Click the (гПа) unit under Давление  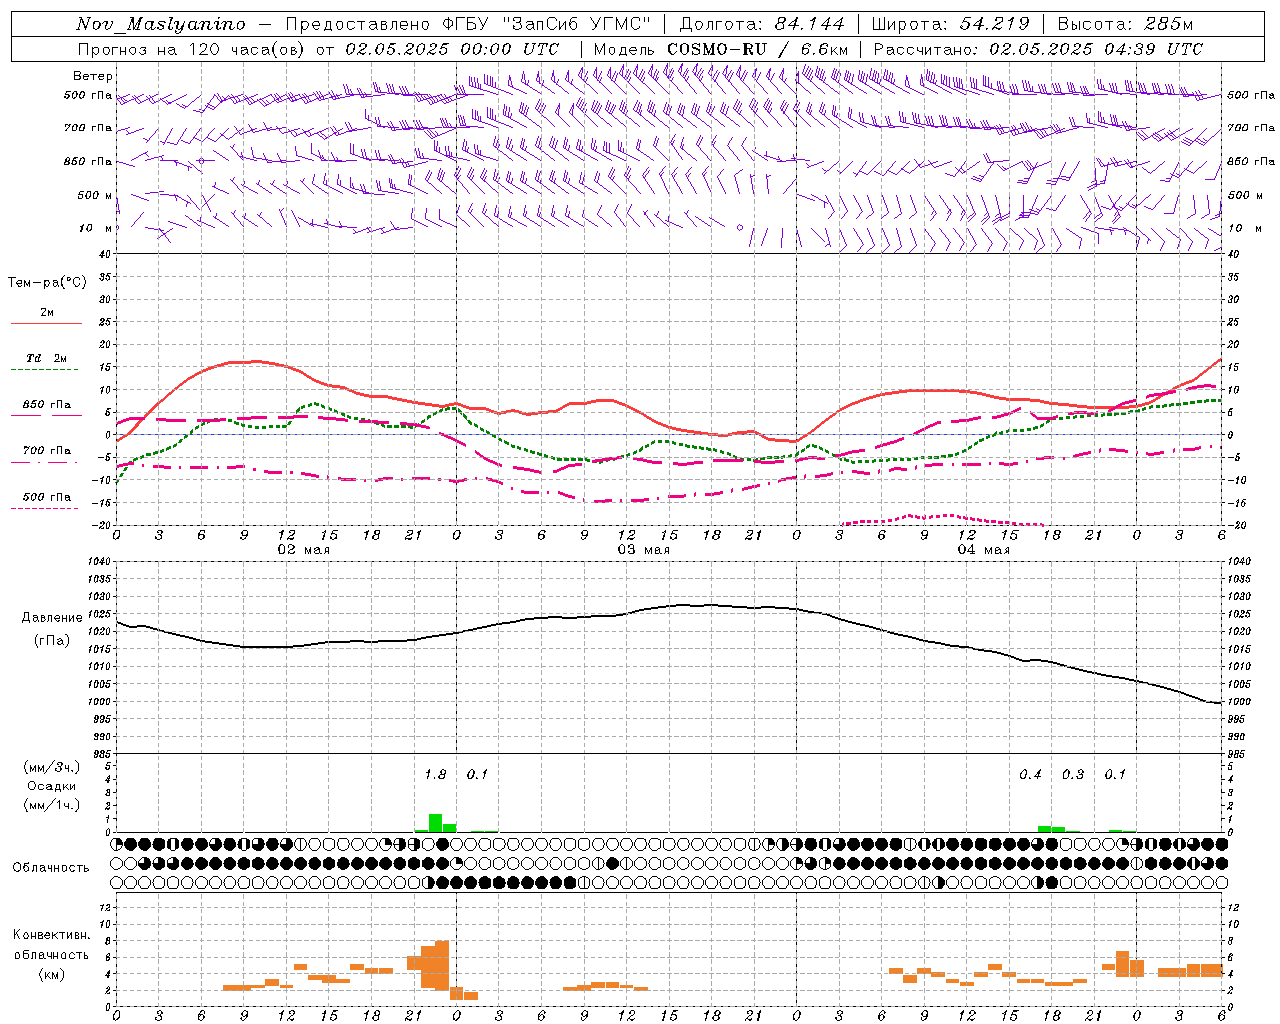pyautogui.click(x=52, y=641)
